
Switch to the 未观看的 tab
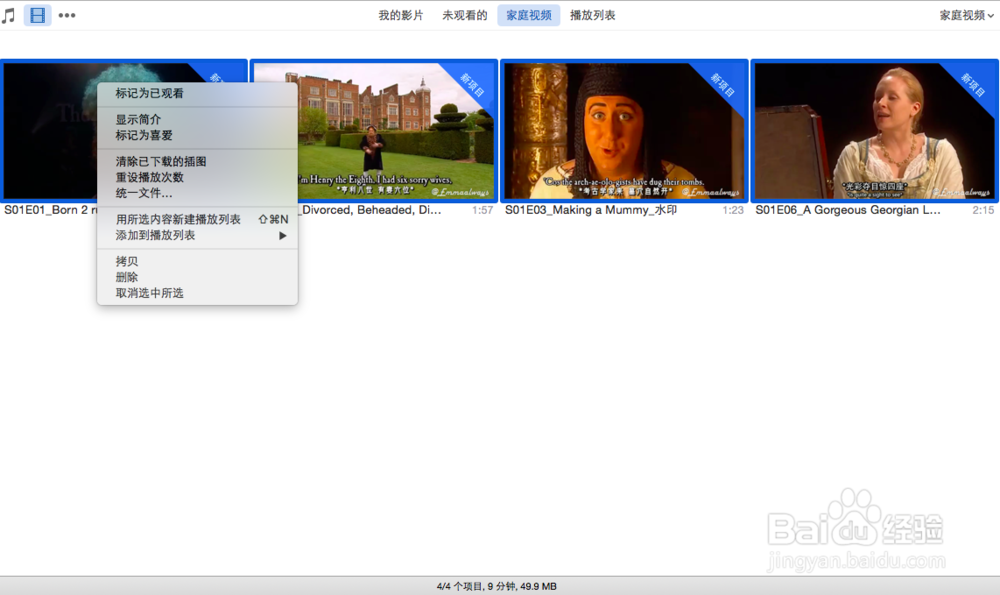(x=465, y=15)
